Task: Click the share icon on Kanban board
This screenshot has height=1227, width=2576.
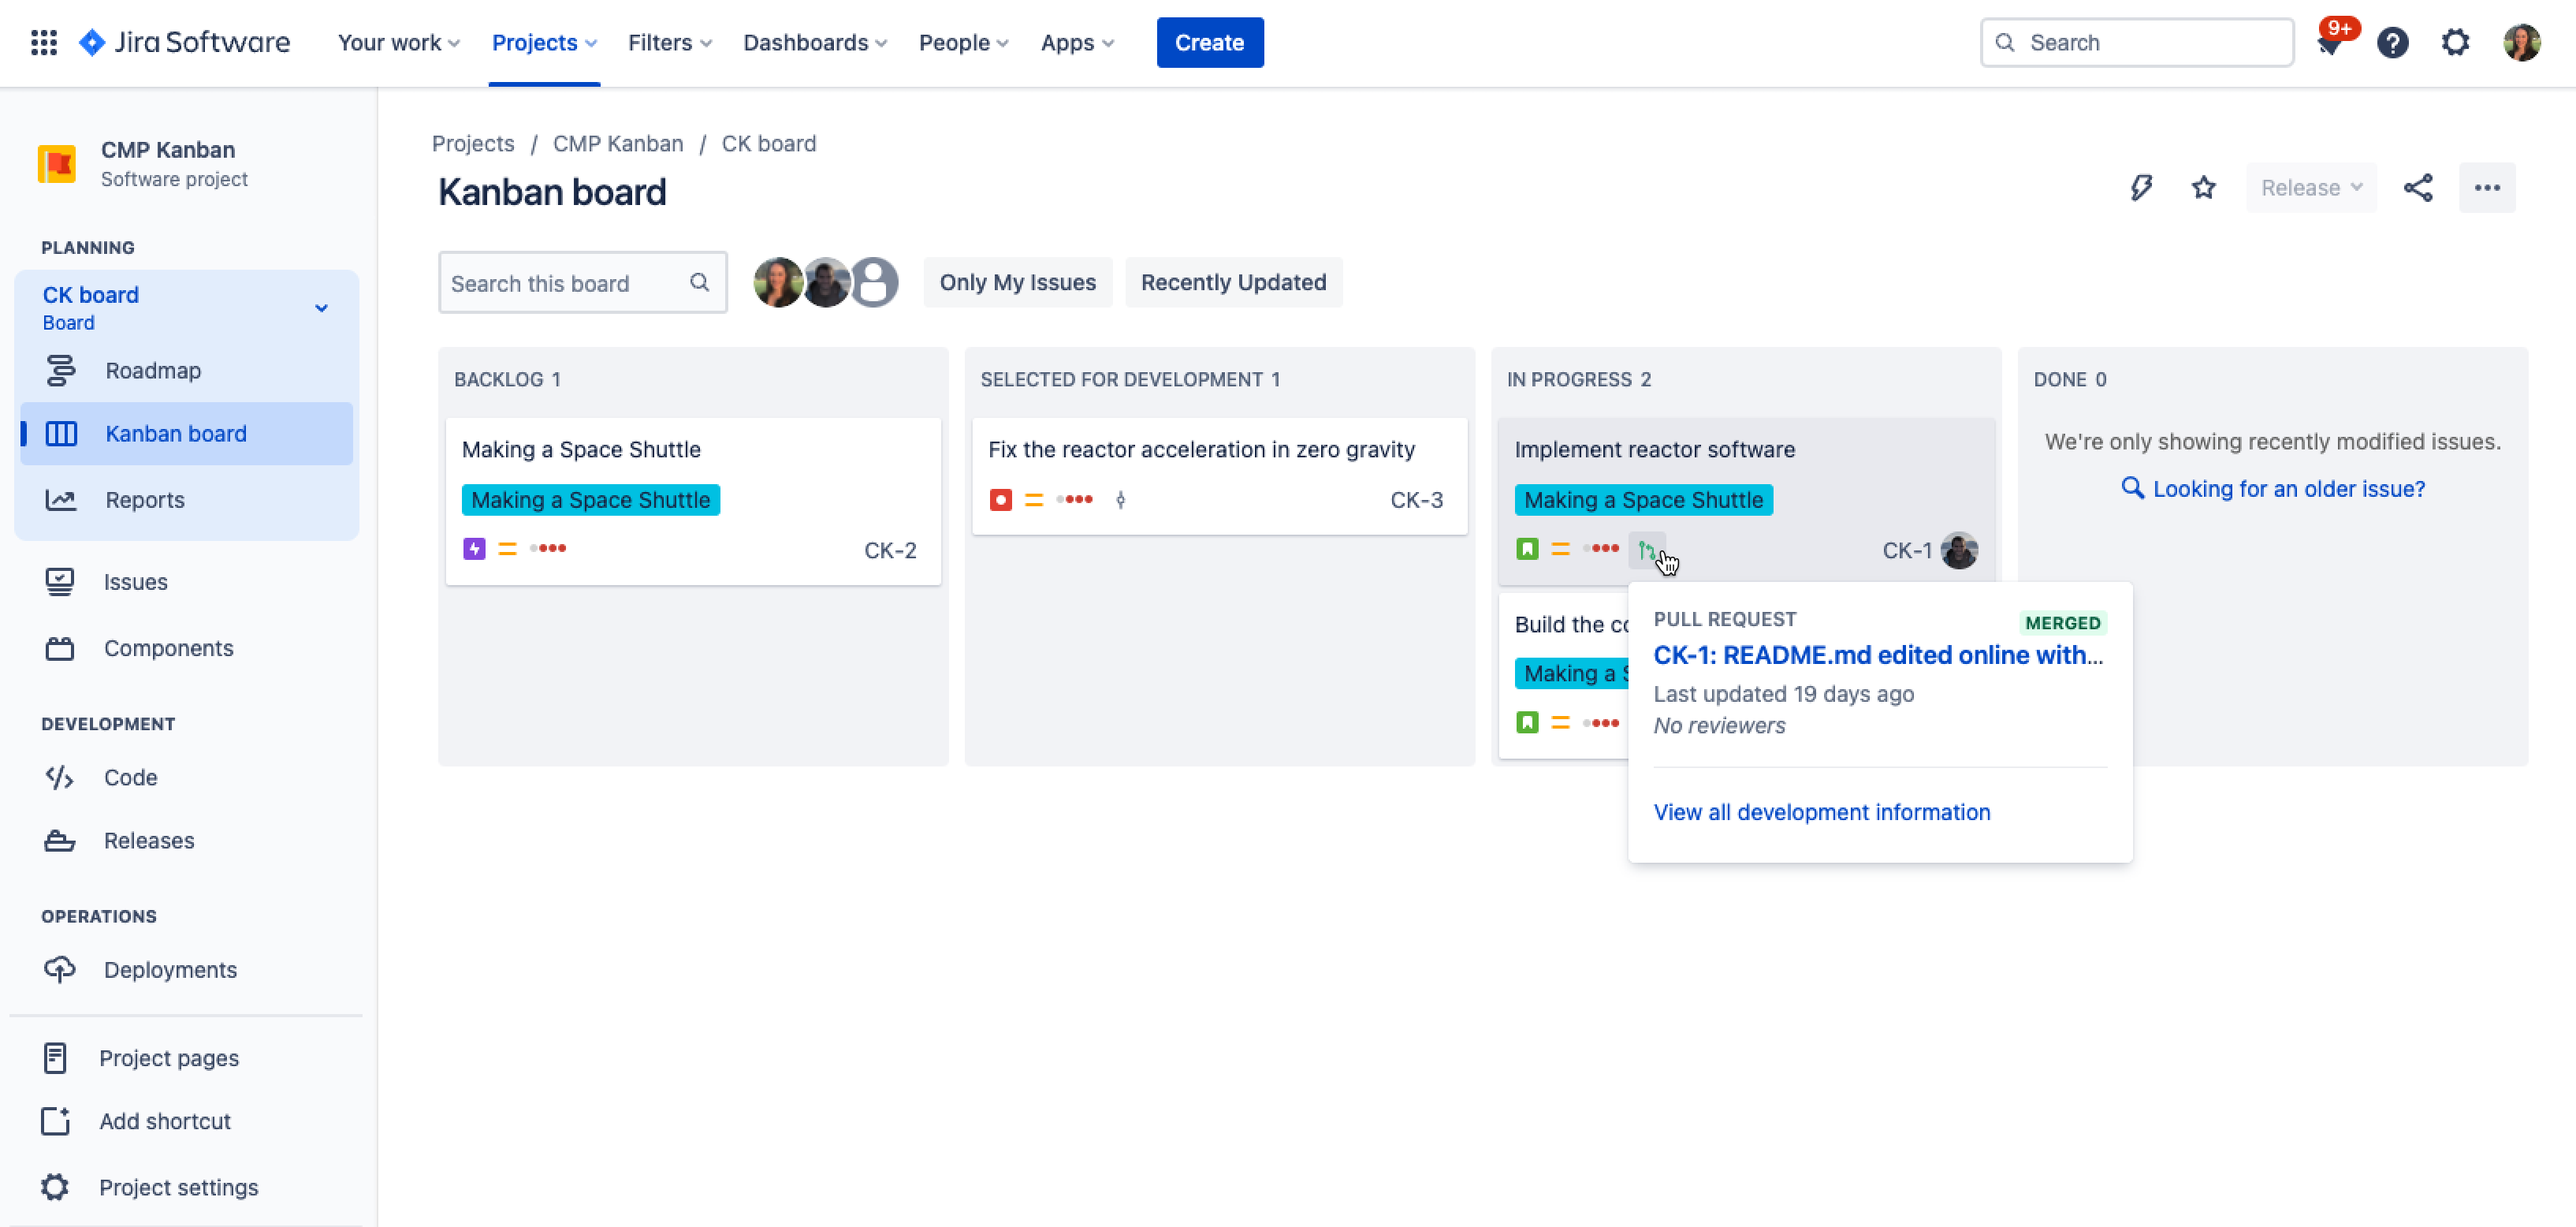Action: (2417, 187)
